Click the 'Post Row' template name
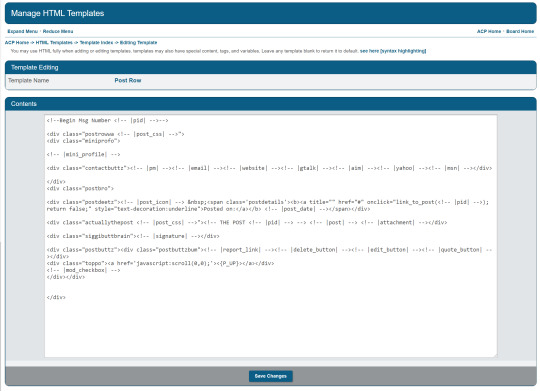 128,80
